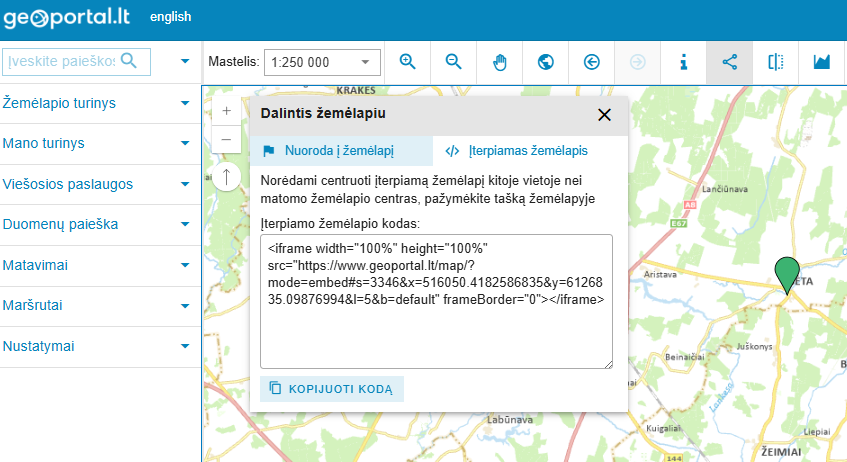847x462 pixels.
Task: Click the full extent globe icon
Action: [x=546, y=62]
